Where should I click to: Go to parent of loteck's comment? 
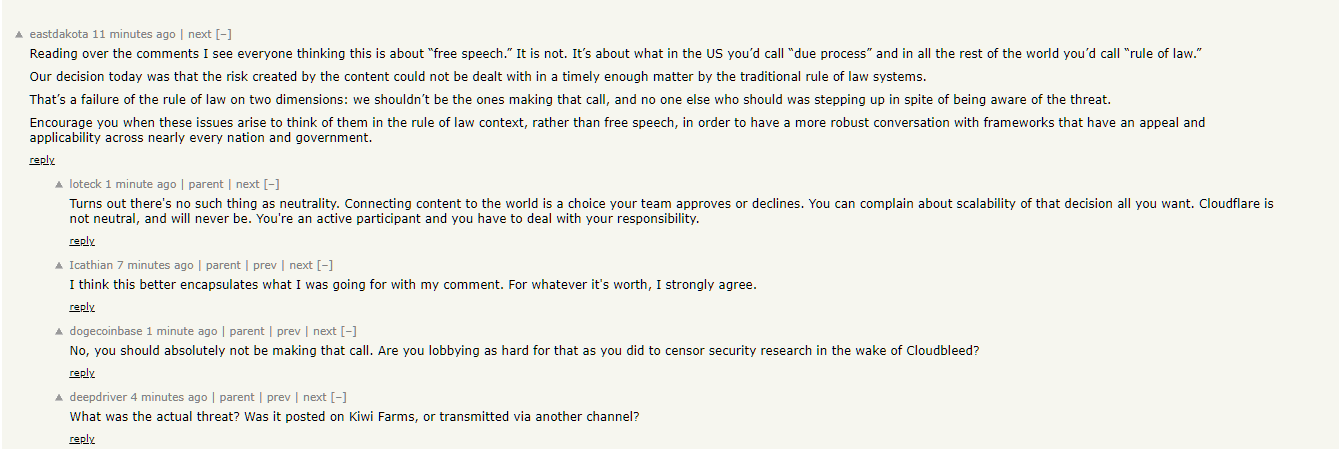pyautogui.click(x=206, y=184)
